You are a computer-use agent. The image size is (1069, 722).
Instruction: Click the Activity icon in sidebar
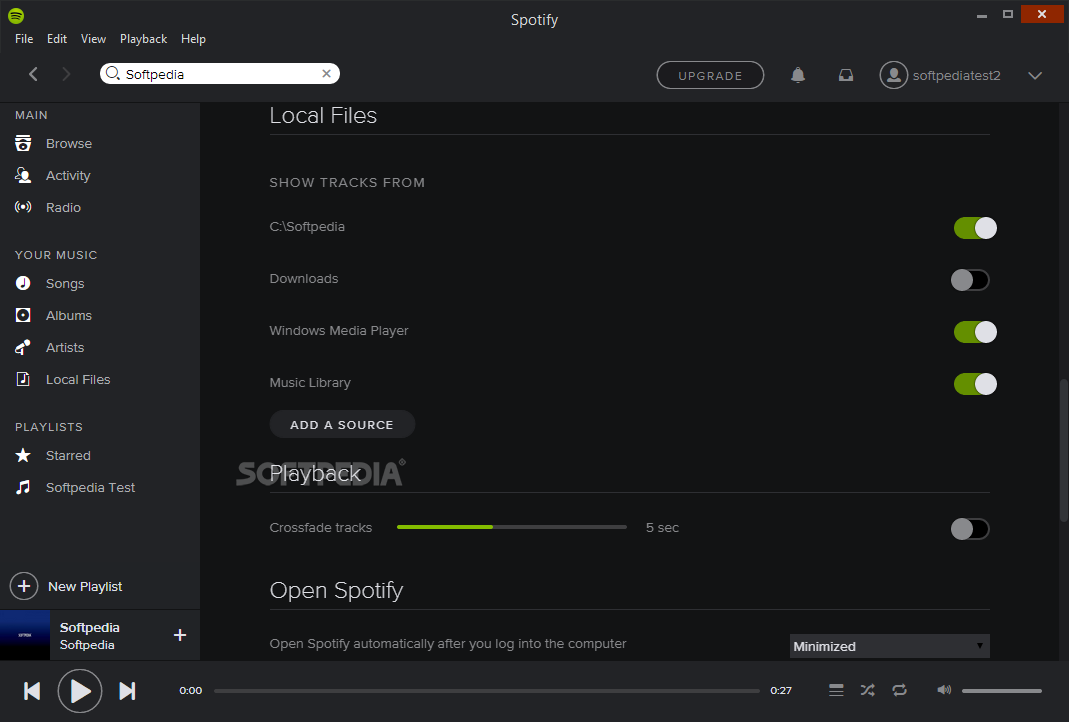pyautogui.click(x=23, y=175)
